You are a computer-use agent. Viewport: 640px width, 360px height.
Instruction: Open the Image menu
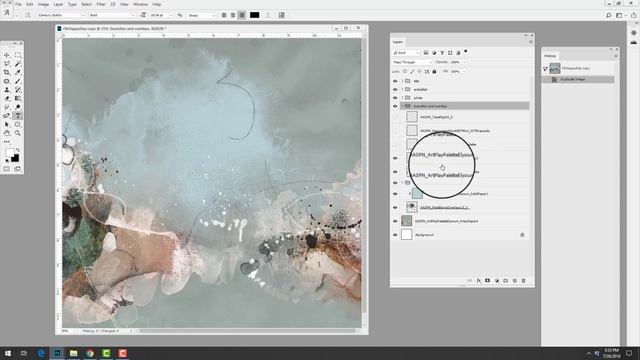(43, 4)
